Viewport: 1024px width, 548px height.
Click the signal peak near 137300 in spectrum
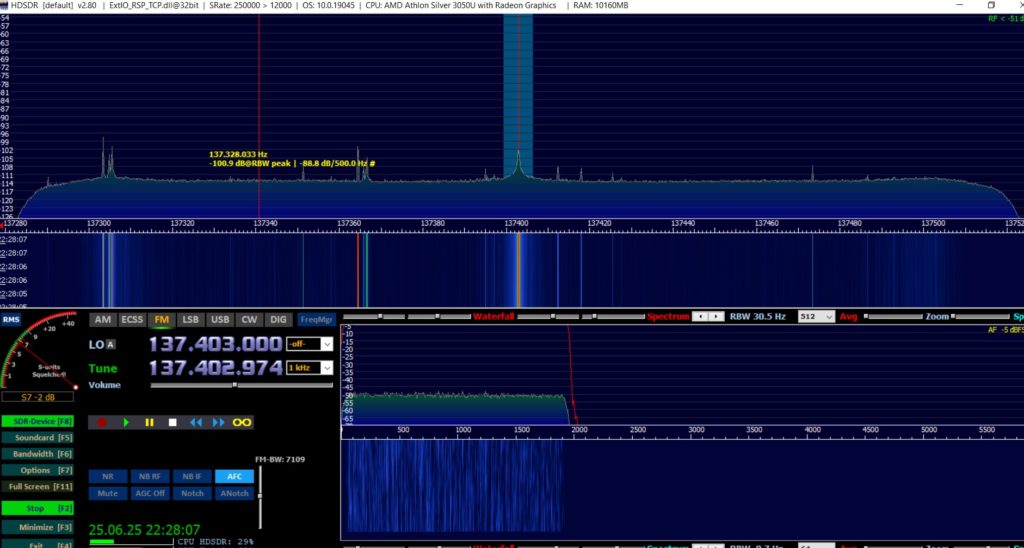[103, 157]
